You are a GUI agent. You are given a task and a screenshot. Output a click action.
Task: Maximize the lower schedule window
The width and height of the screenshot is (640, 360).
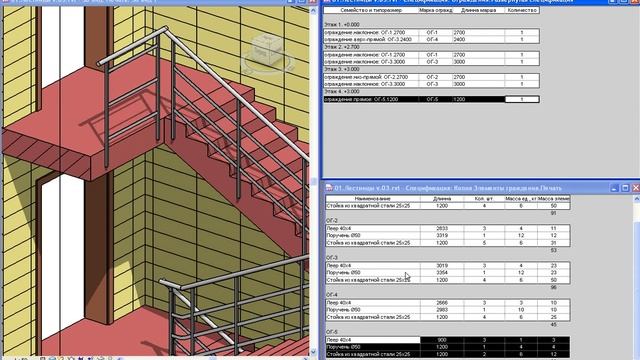pos(625,188)
